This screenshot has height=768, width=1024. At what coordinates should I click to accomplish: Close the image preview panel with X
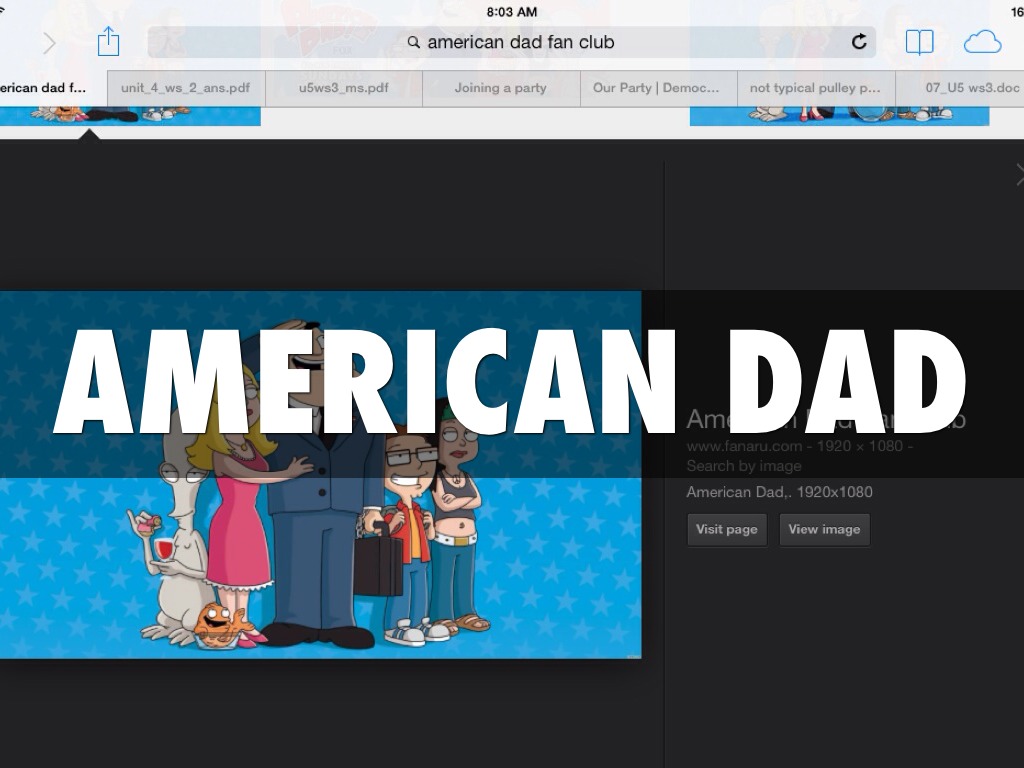coord(1019,175)
